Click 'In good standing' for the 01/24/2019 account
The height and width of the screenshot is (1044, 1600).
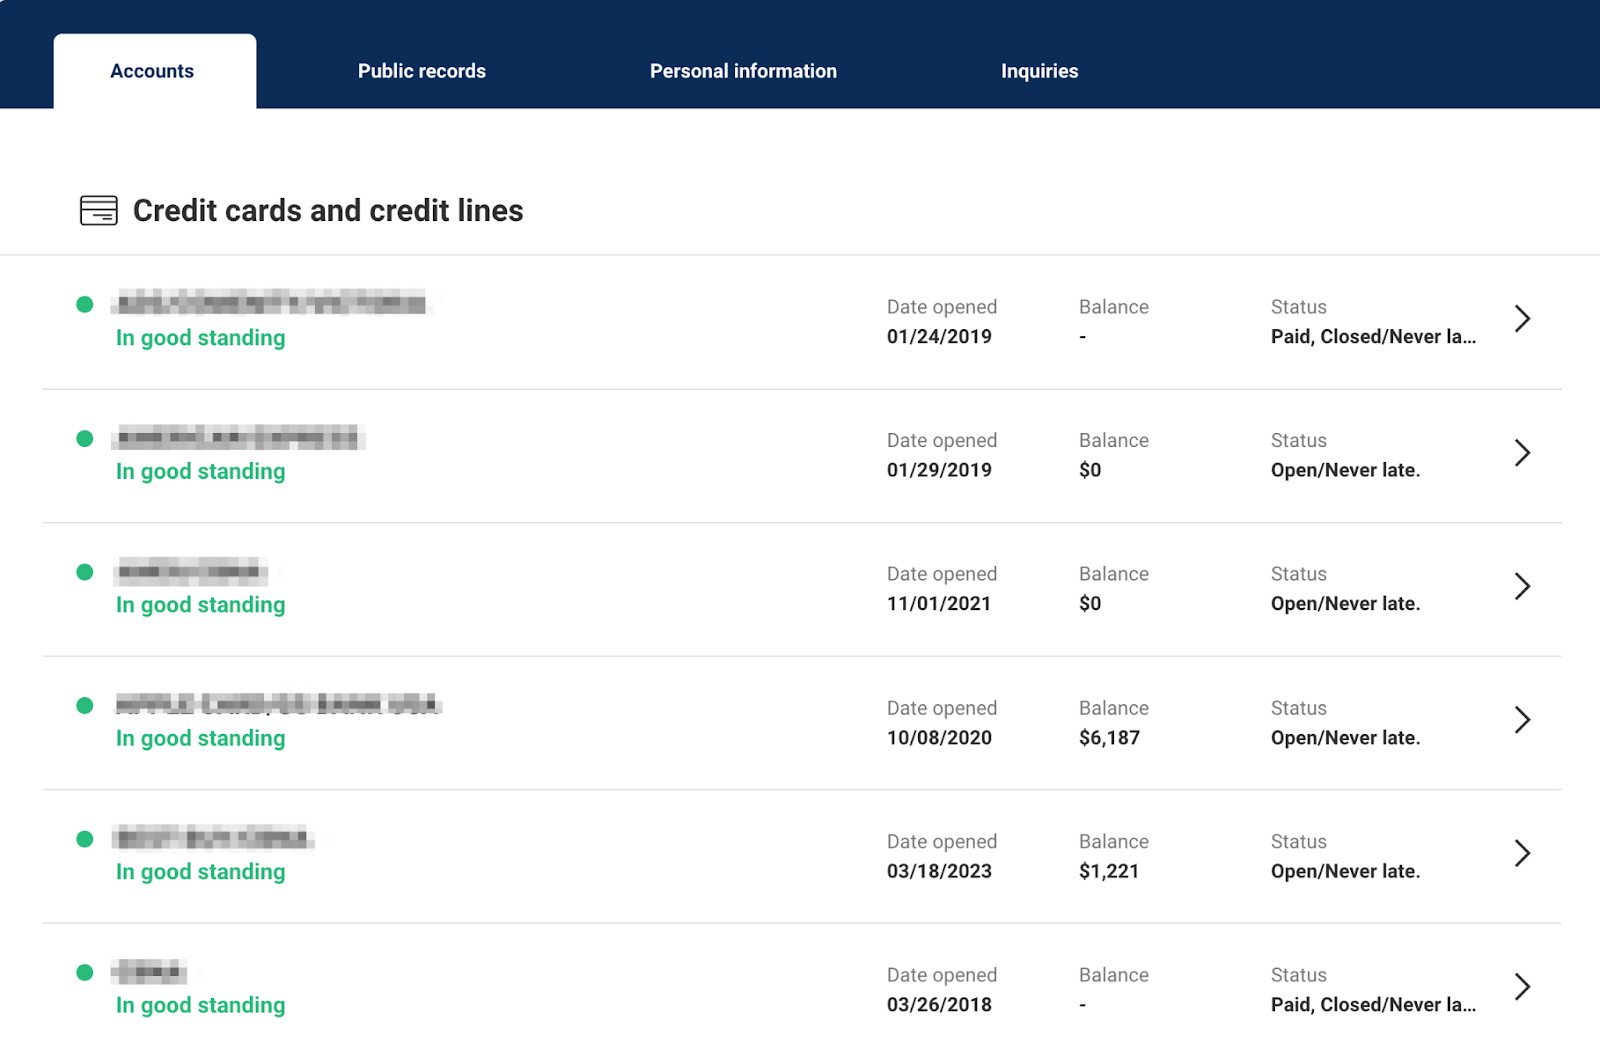click(x=200, y=338)
